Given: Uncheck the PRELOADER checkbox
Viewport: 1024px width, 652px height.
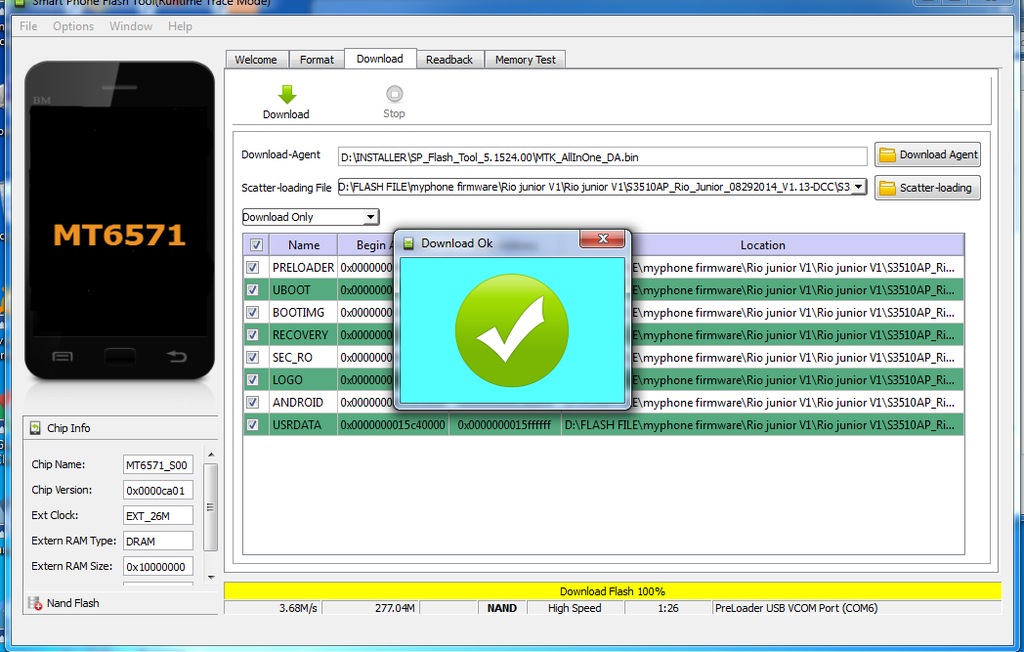Looking at the screenshot, I should tap(253, 267).
